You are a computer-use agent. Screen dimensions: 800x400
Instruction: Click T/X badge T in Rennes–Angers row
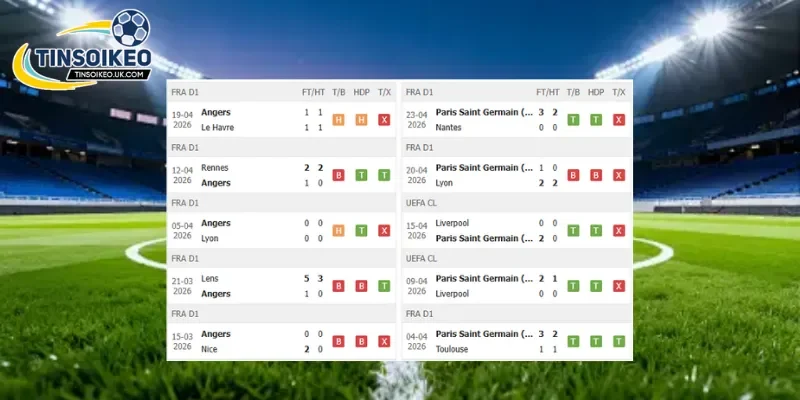[384, 176]
